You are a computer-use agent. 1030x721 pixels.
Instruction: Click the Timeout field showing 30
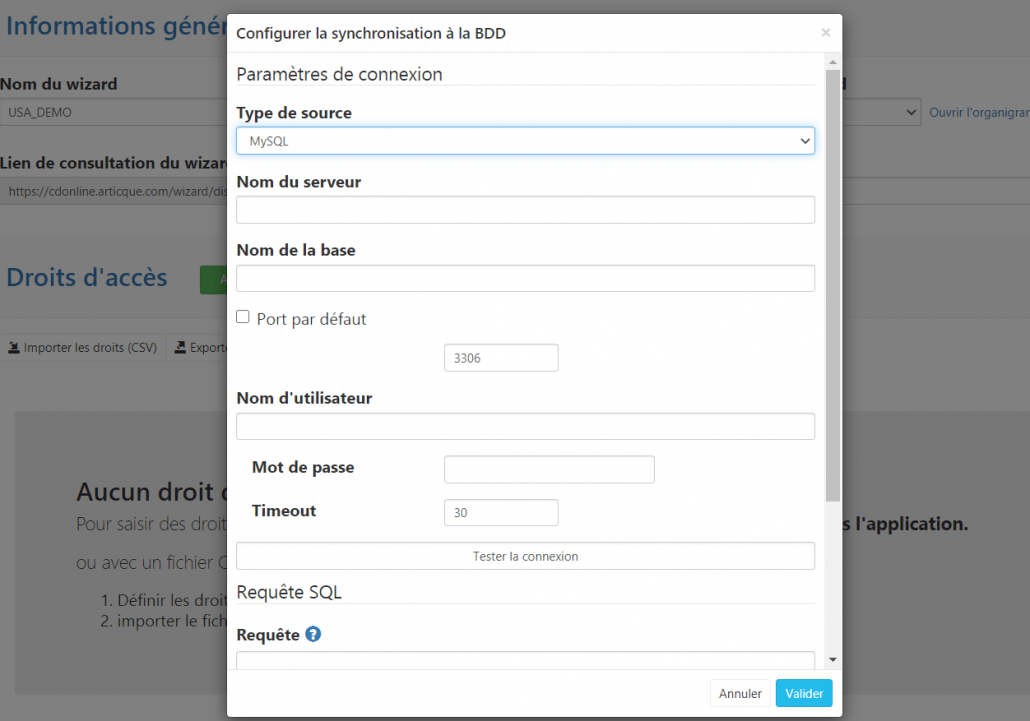(500, 512)
